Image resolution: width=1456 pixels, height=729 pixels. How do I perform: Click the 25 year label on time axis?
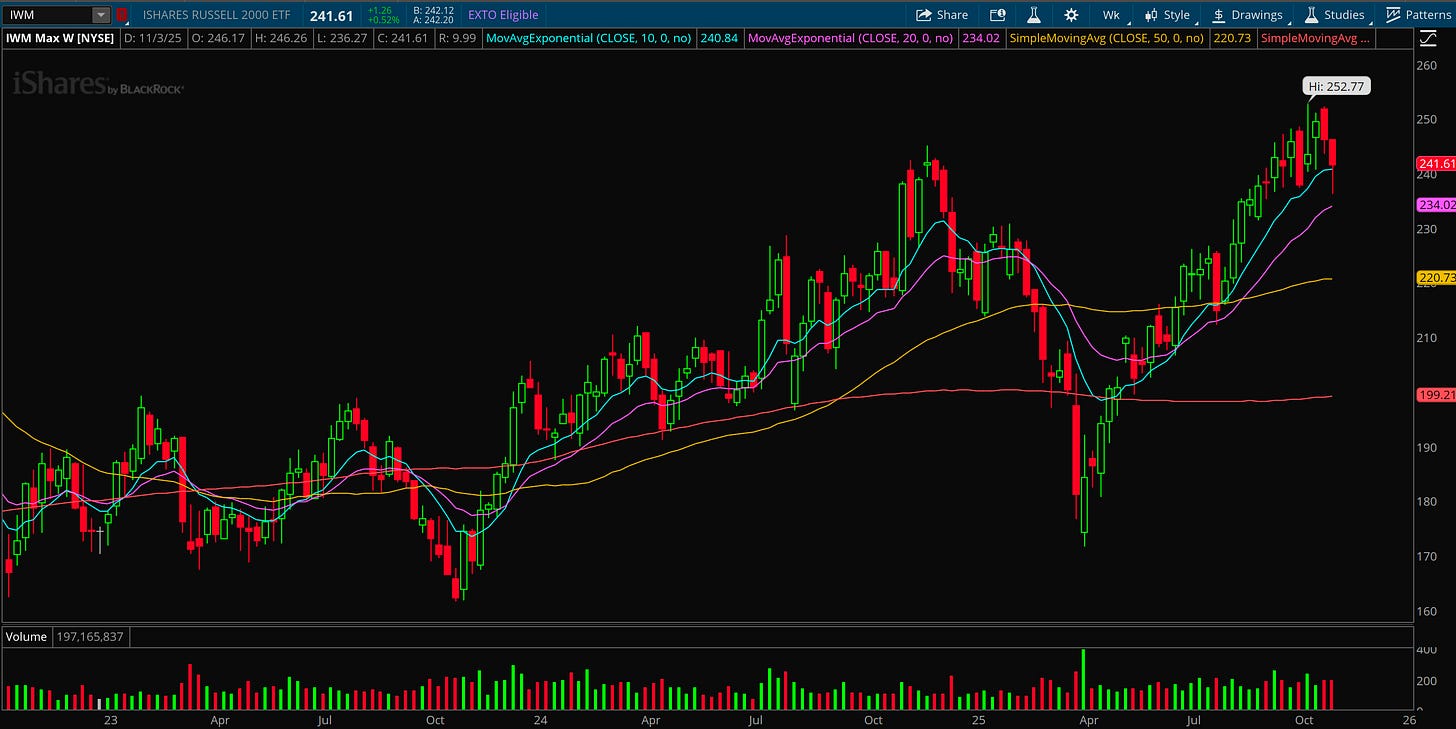(x=978, y=719)
